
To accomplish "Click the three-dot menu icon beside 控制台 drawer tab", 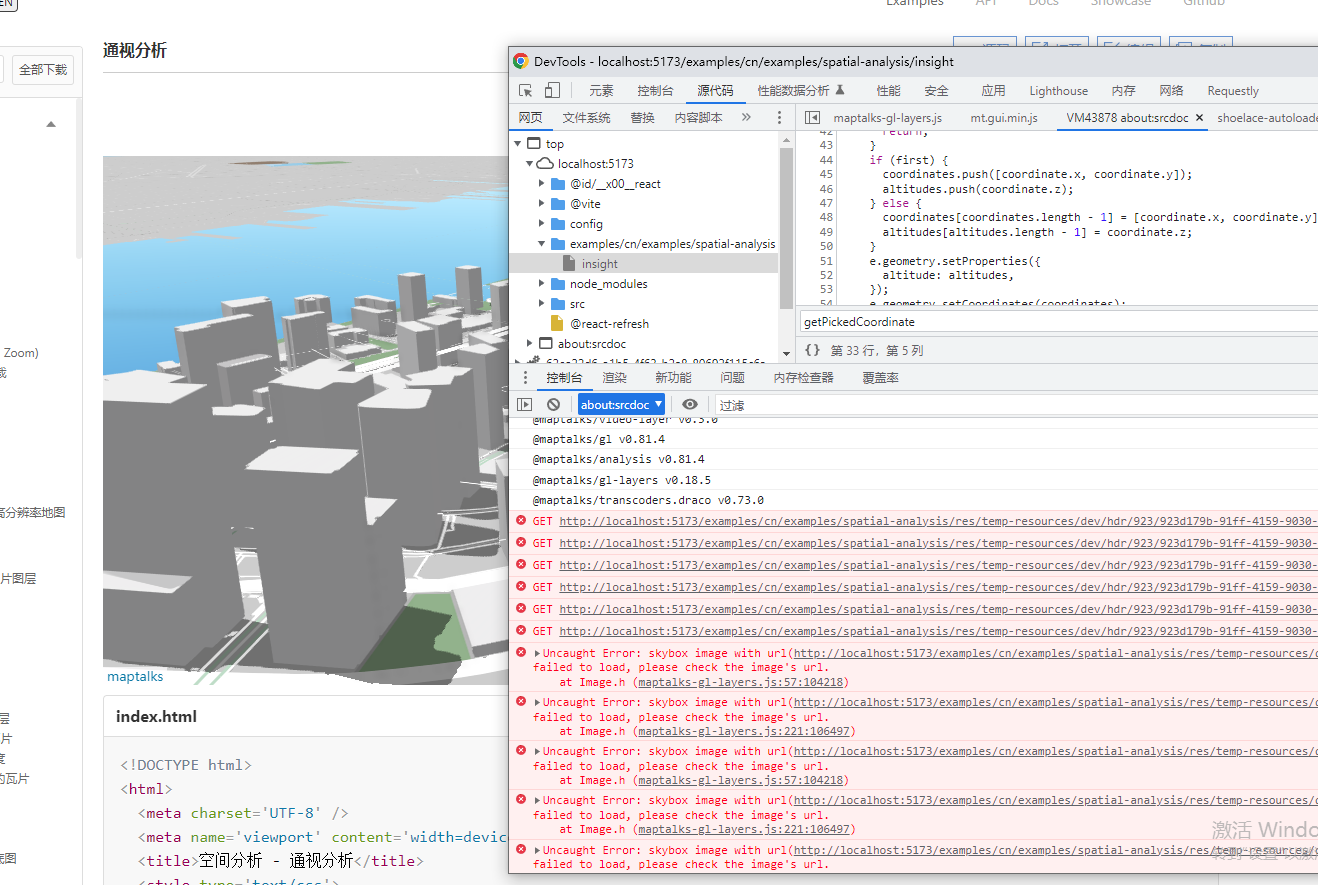I will pyautogui.click(x=526, y=377).
